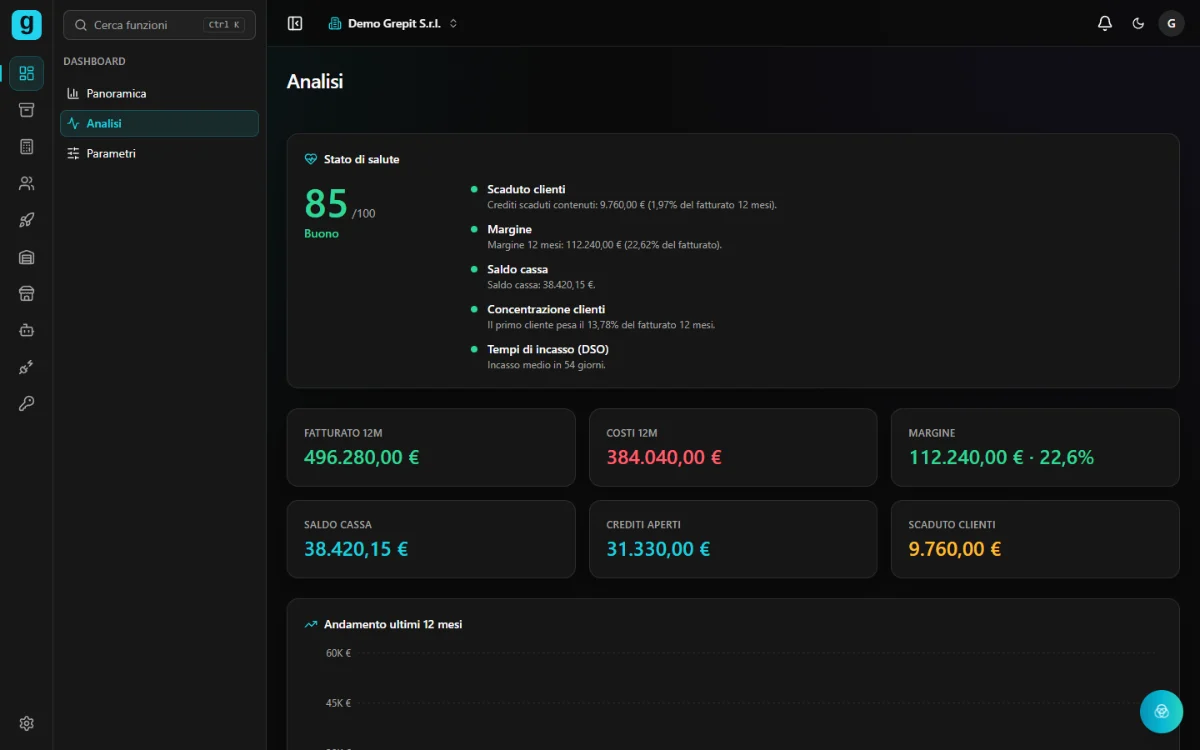Open the robot automation section
Viewport: 1200px width, 750px height.
click(x=26, y=330)
